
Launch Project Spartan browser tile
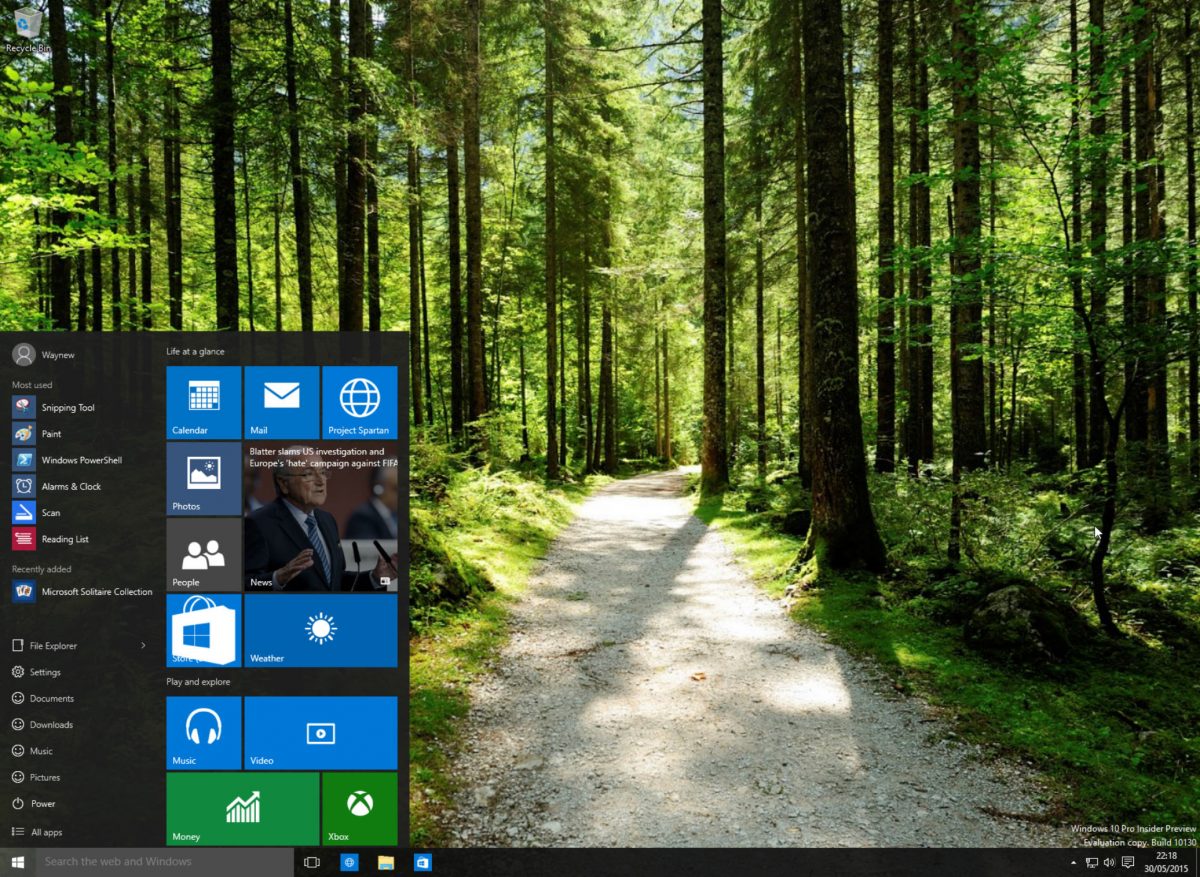[x=359, y=402]
